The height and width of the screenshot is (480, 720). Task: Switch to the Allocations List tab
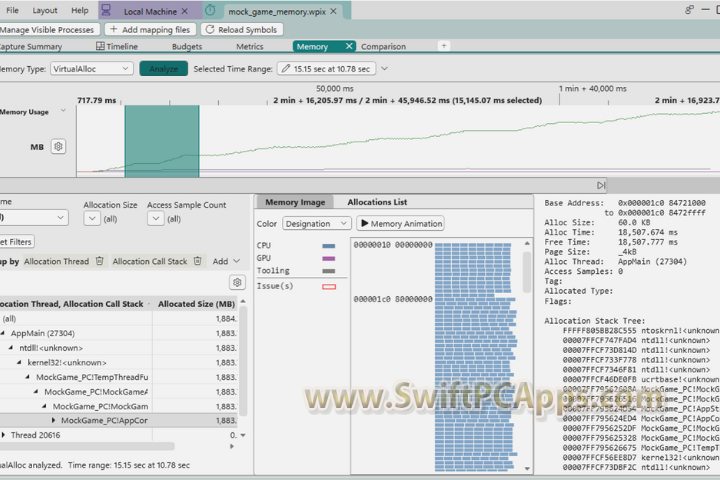[377, 202]
